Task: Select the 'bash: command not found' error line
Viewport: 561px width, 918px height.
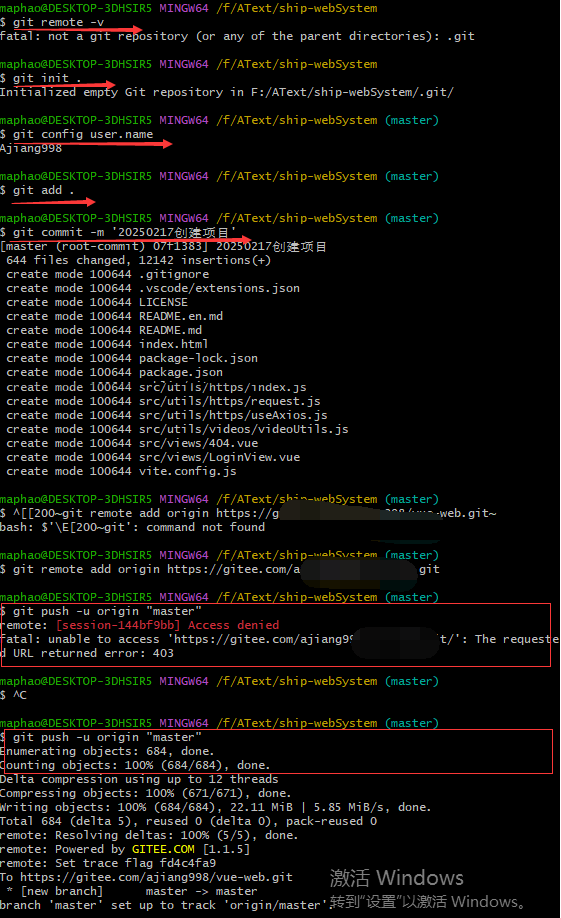Action: [x=132, y=527]
